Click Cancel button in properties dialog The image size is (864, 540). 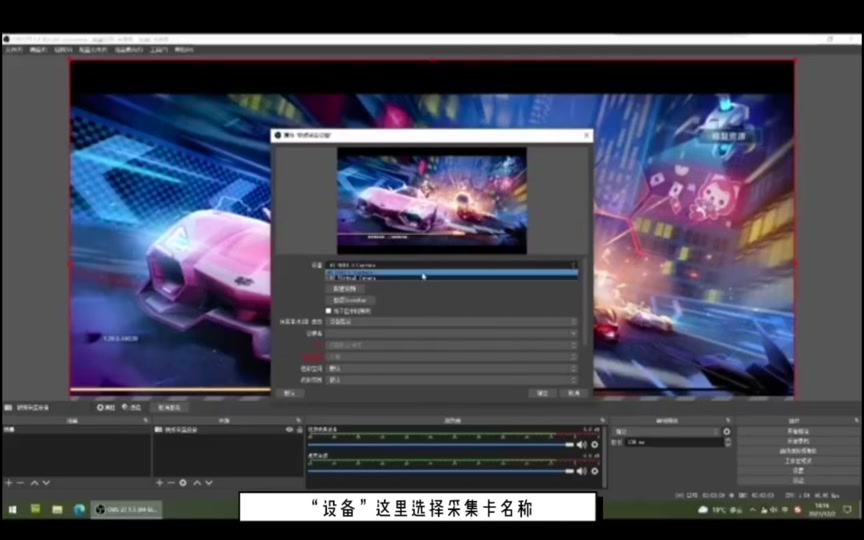coord(574,393)
